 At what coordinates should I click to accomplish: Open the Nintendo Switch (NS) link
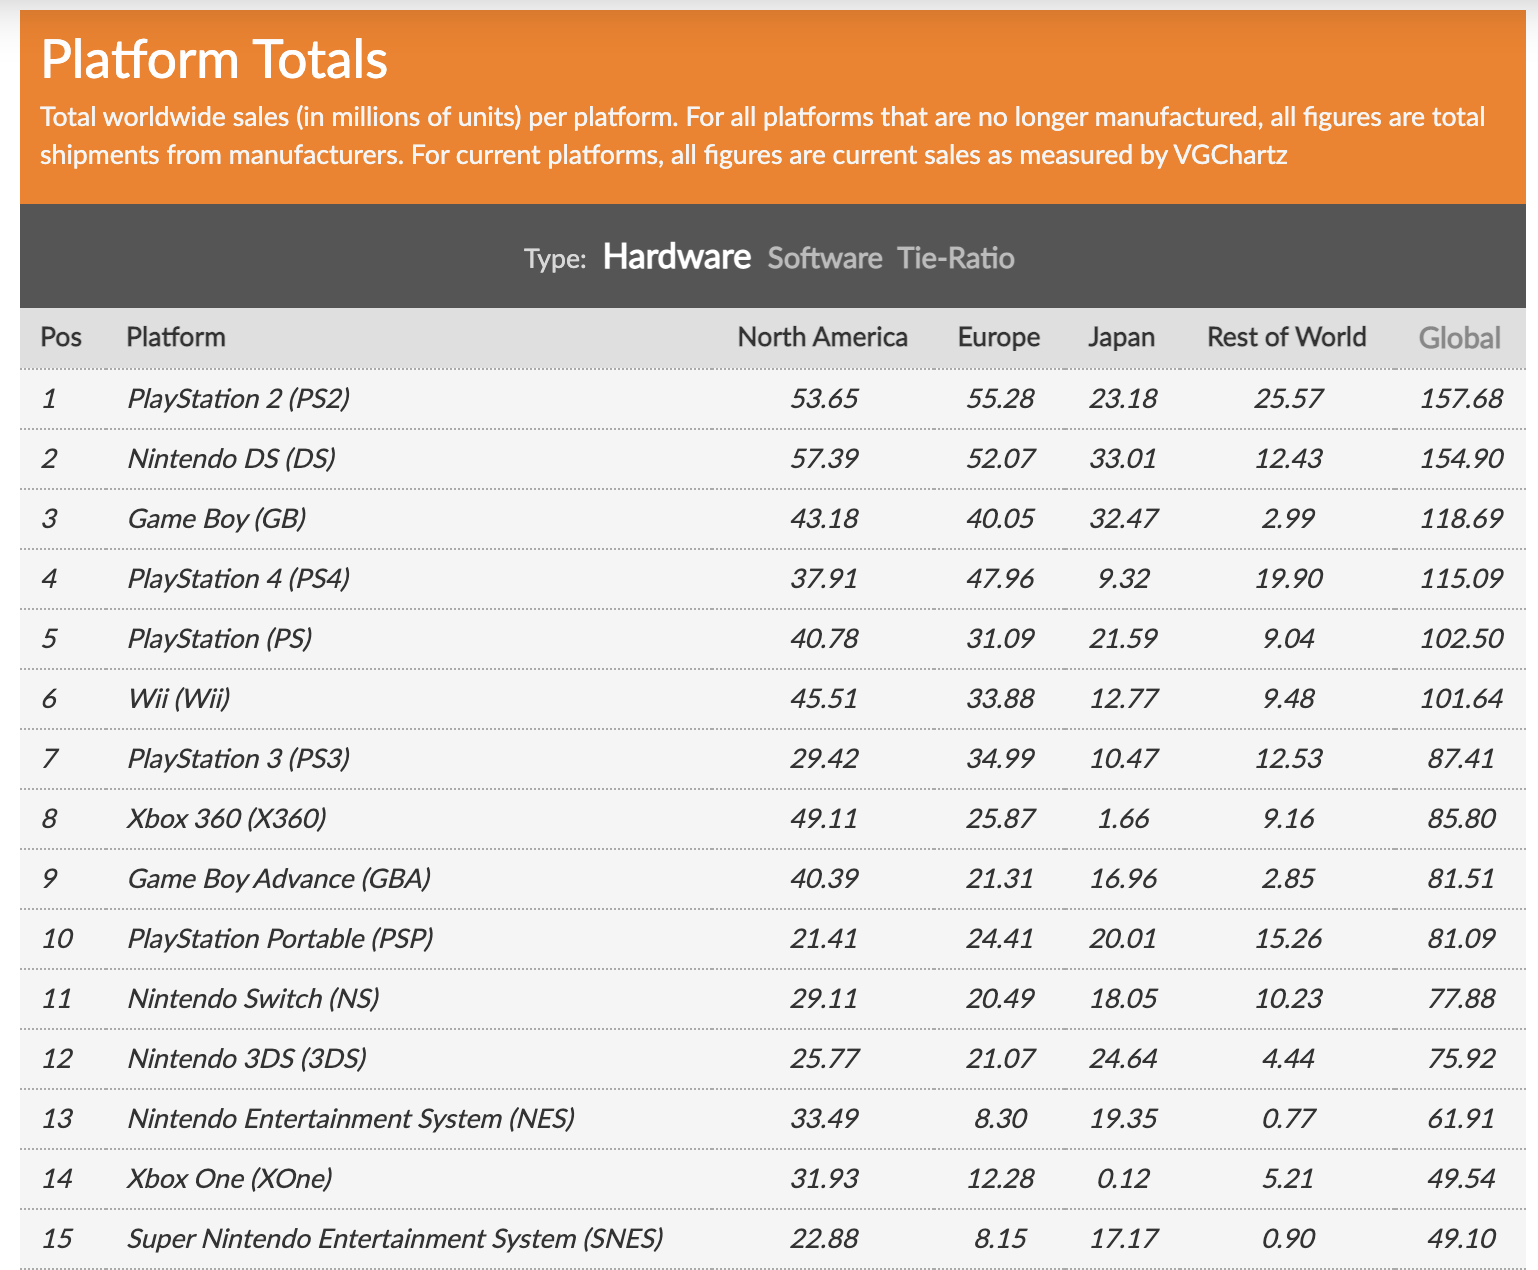pyautogui.click(x=254, y=999)
